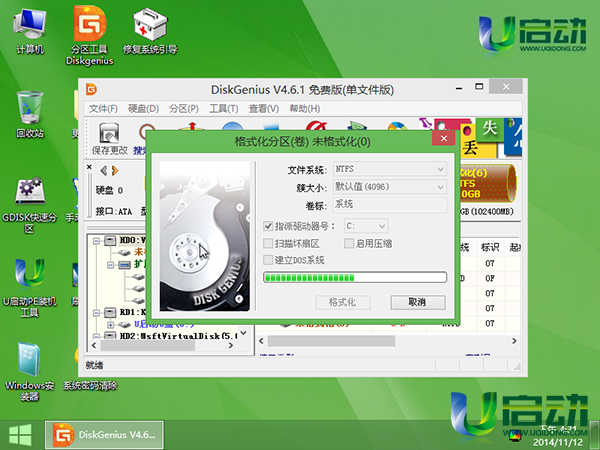The width and height of the screenshot is (600, 450).
Task: Tick the 建立DOS系统 checkbox
Action: click(268, 260)
